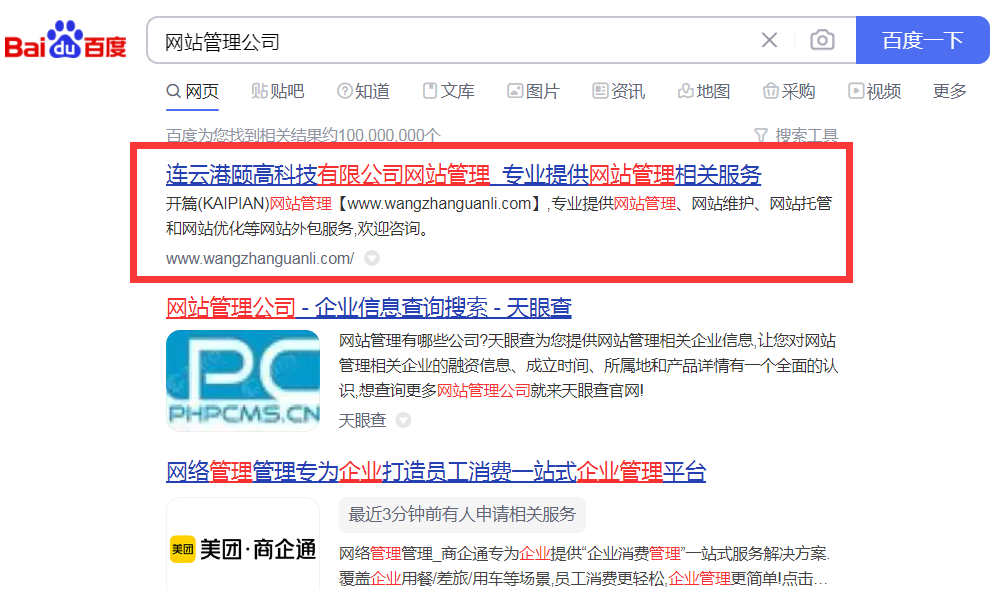This screenshot has width=996, height=590.
Task: Expand dropdown arrow beside 天眼查 source
Action: pyautogui.click(x=403, y=420)
